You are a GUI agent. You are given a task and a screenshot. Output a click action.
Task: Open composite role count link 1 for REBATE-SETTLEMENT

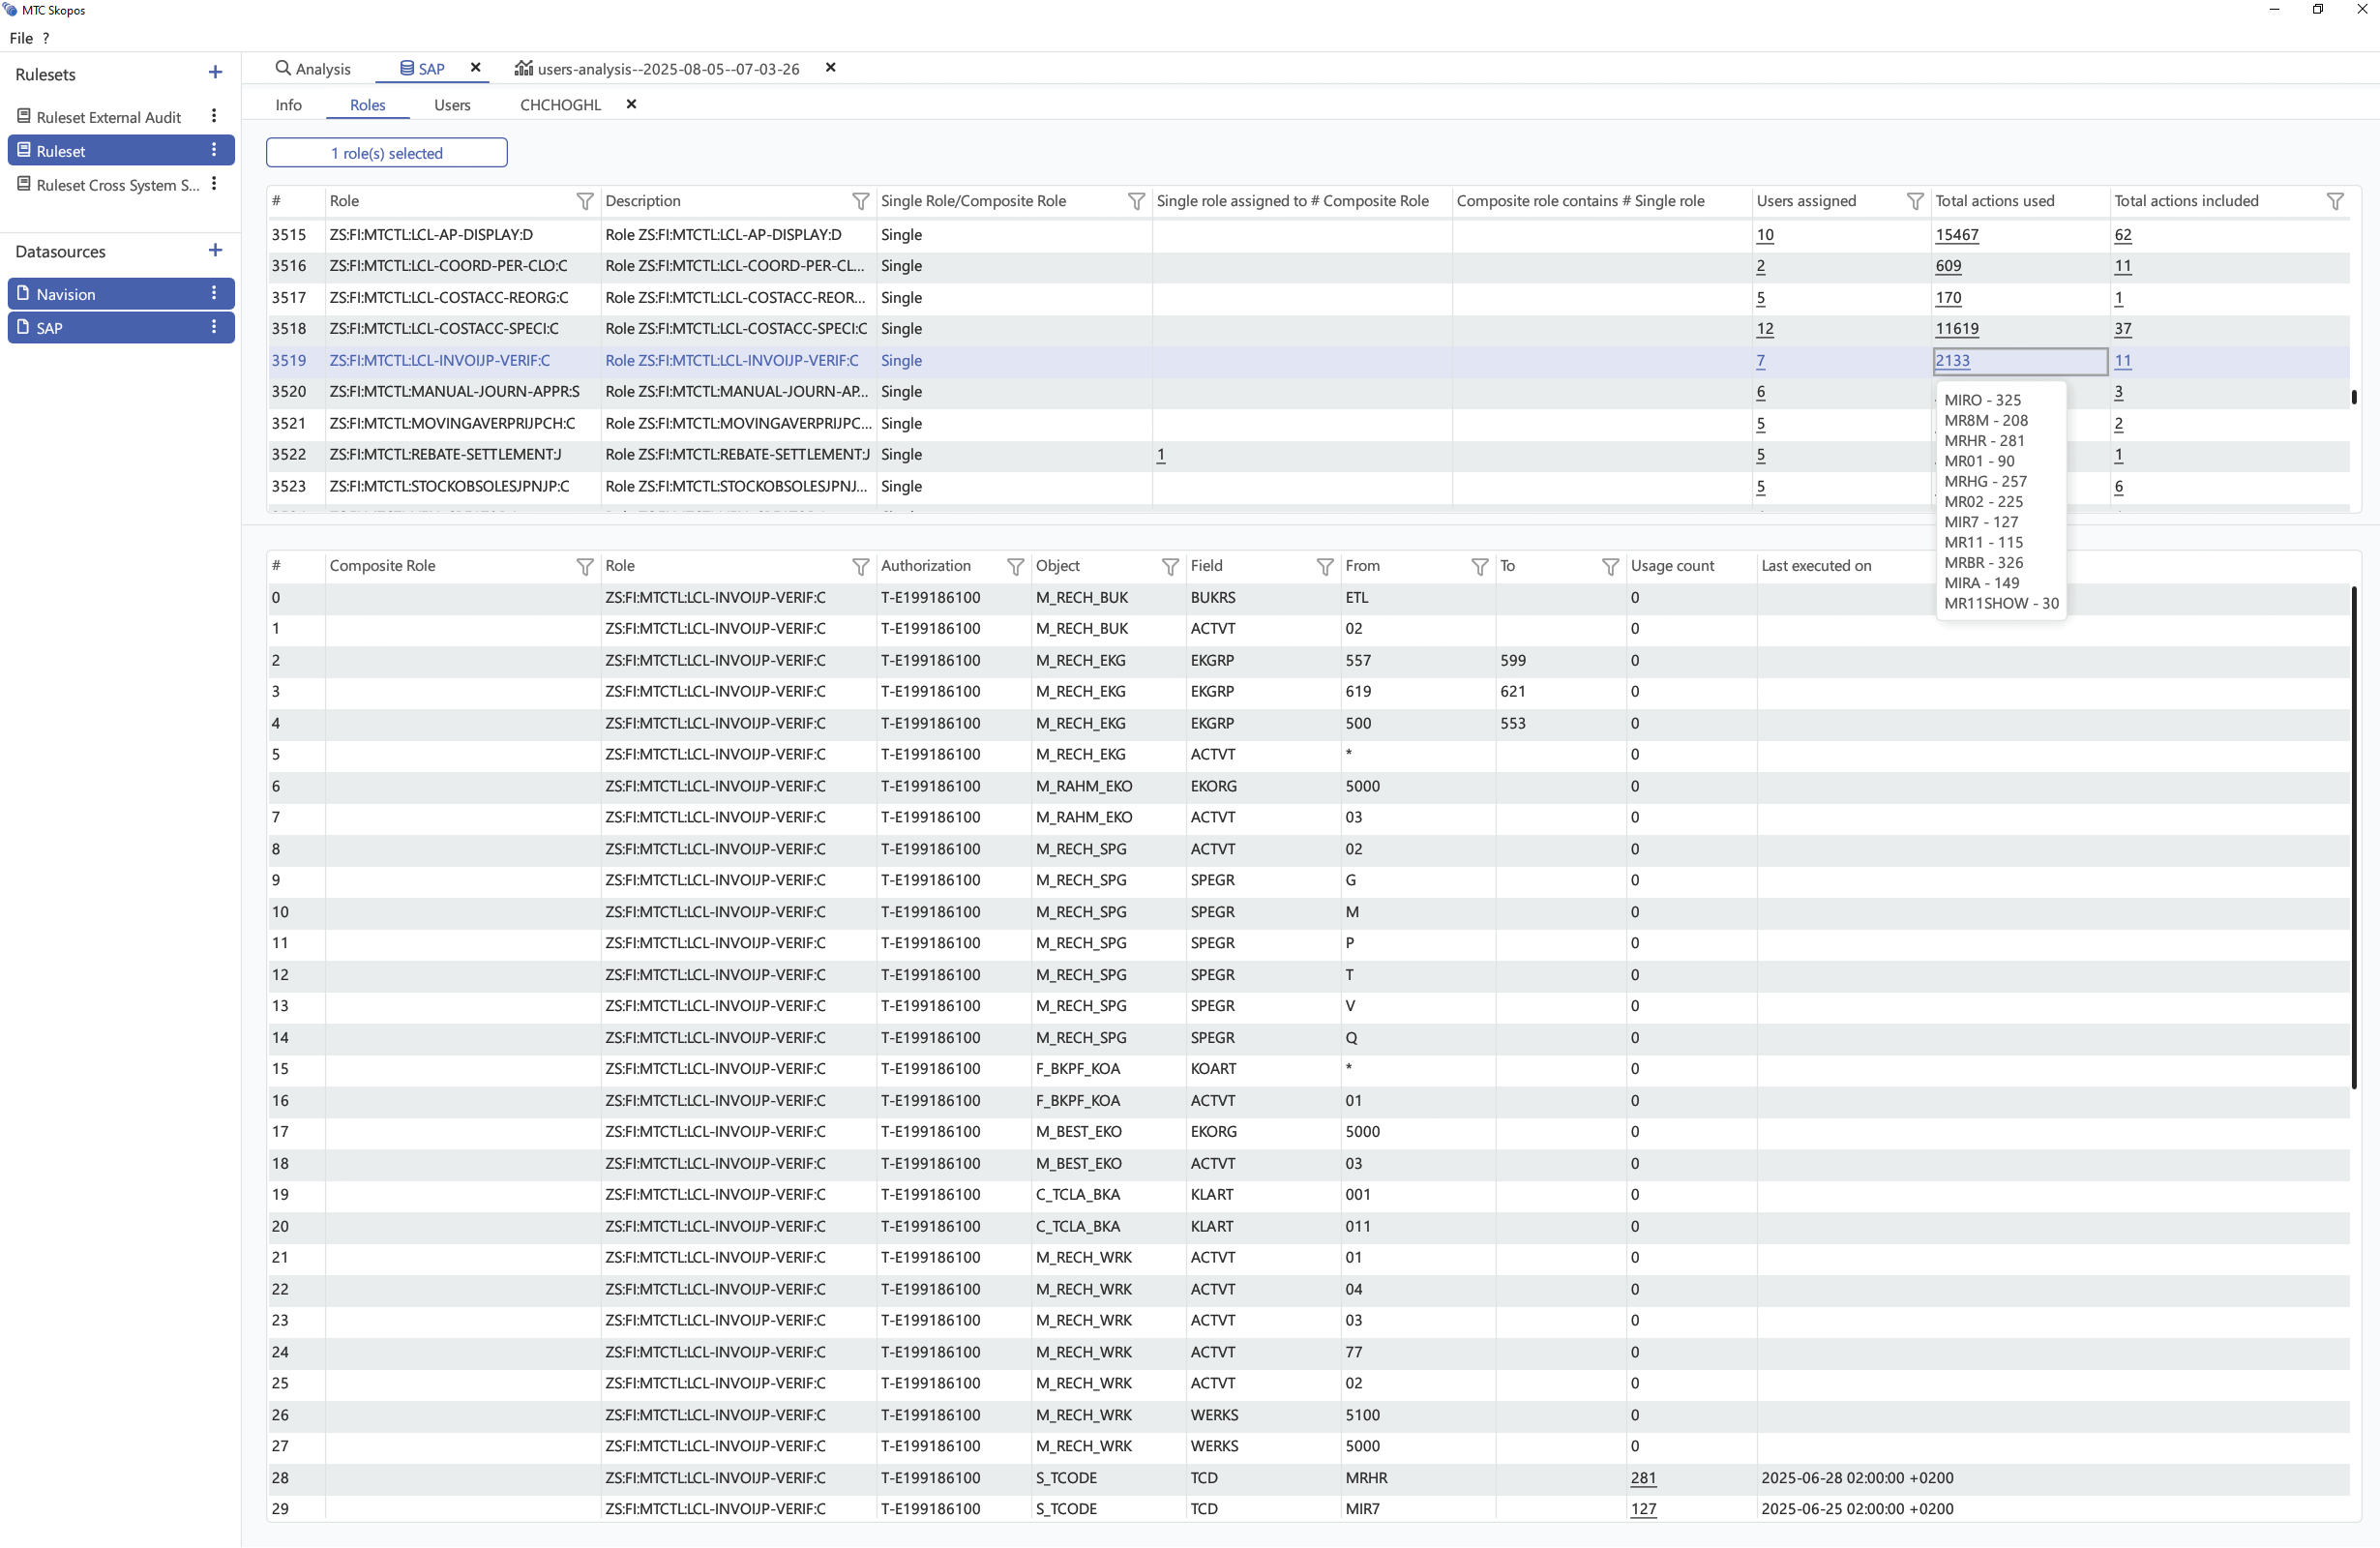(x=1161, y=454)
